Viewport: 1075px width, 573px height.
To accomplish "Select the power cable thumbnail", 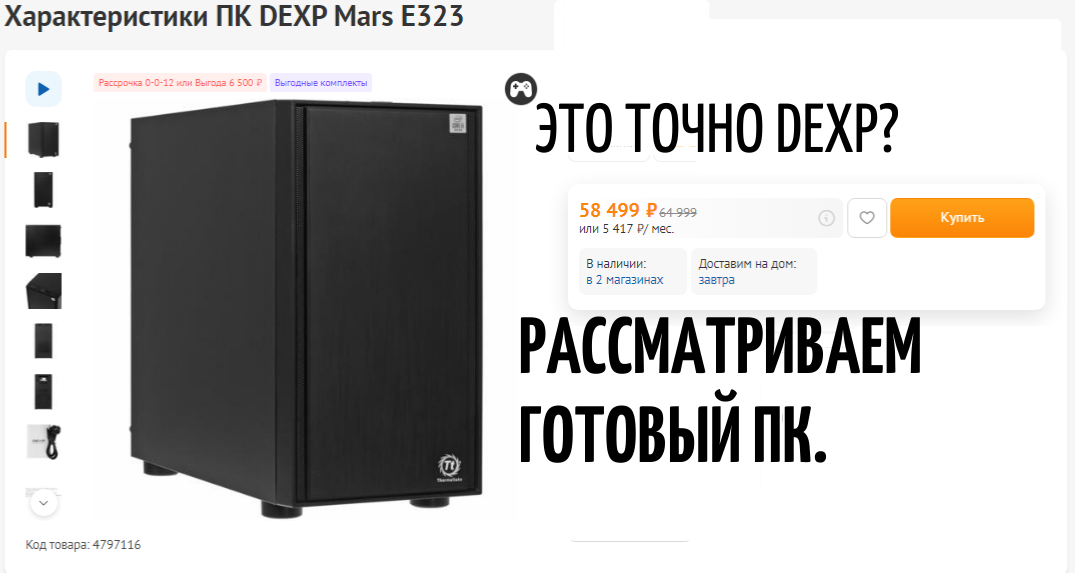I will (x=43, y=441).
